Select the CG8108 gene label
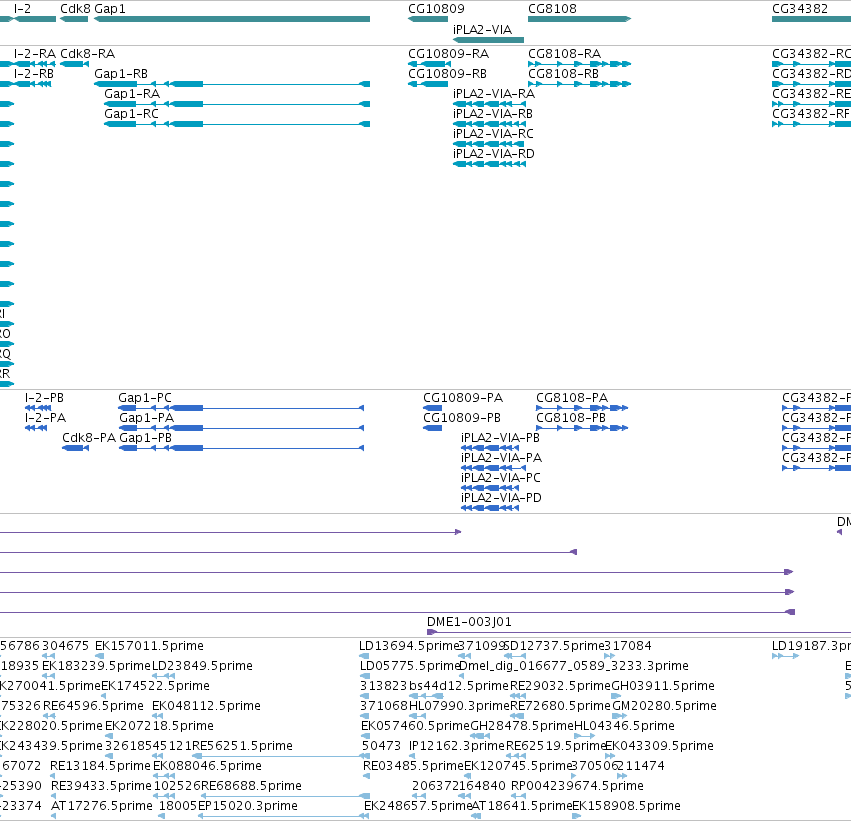The image size is (851, 821). click(x=552, y=9)
